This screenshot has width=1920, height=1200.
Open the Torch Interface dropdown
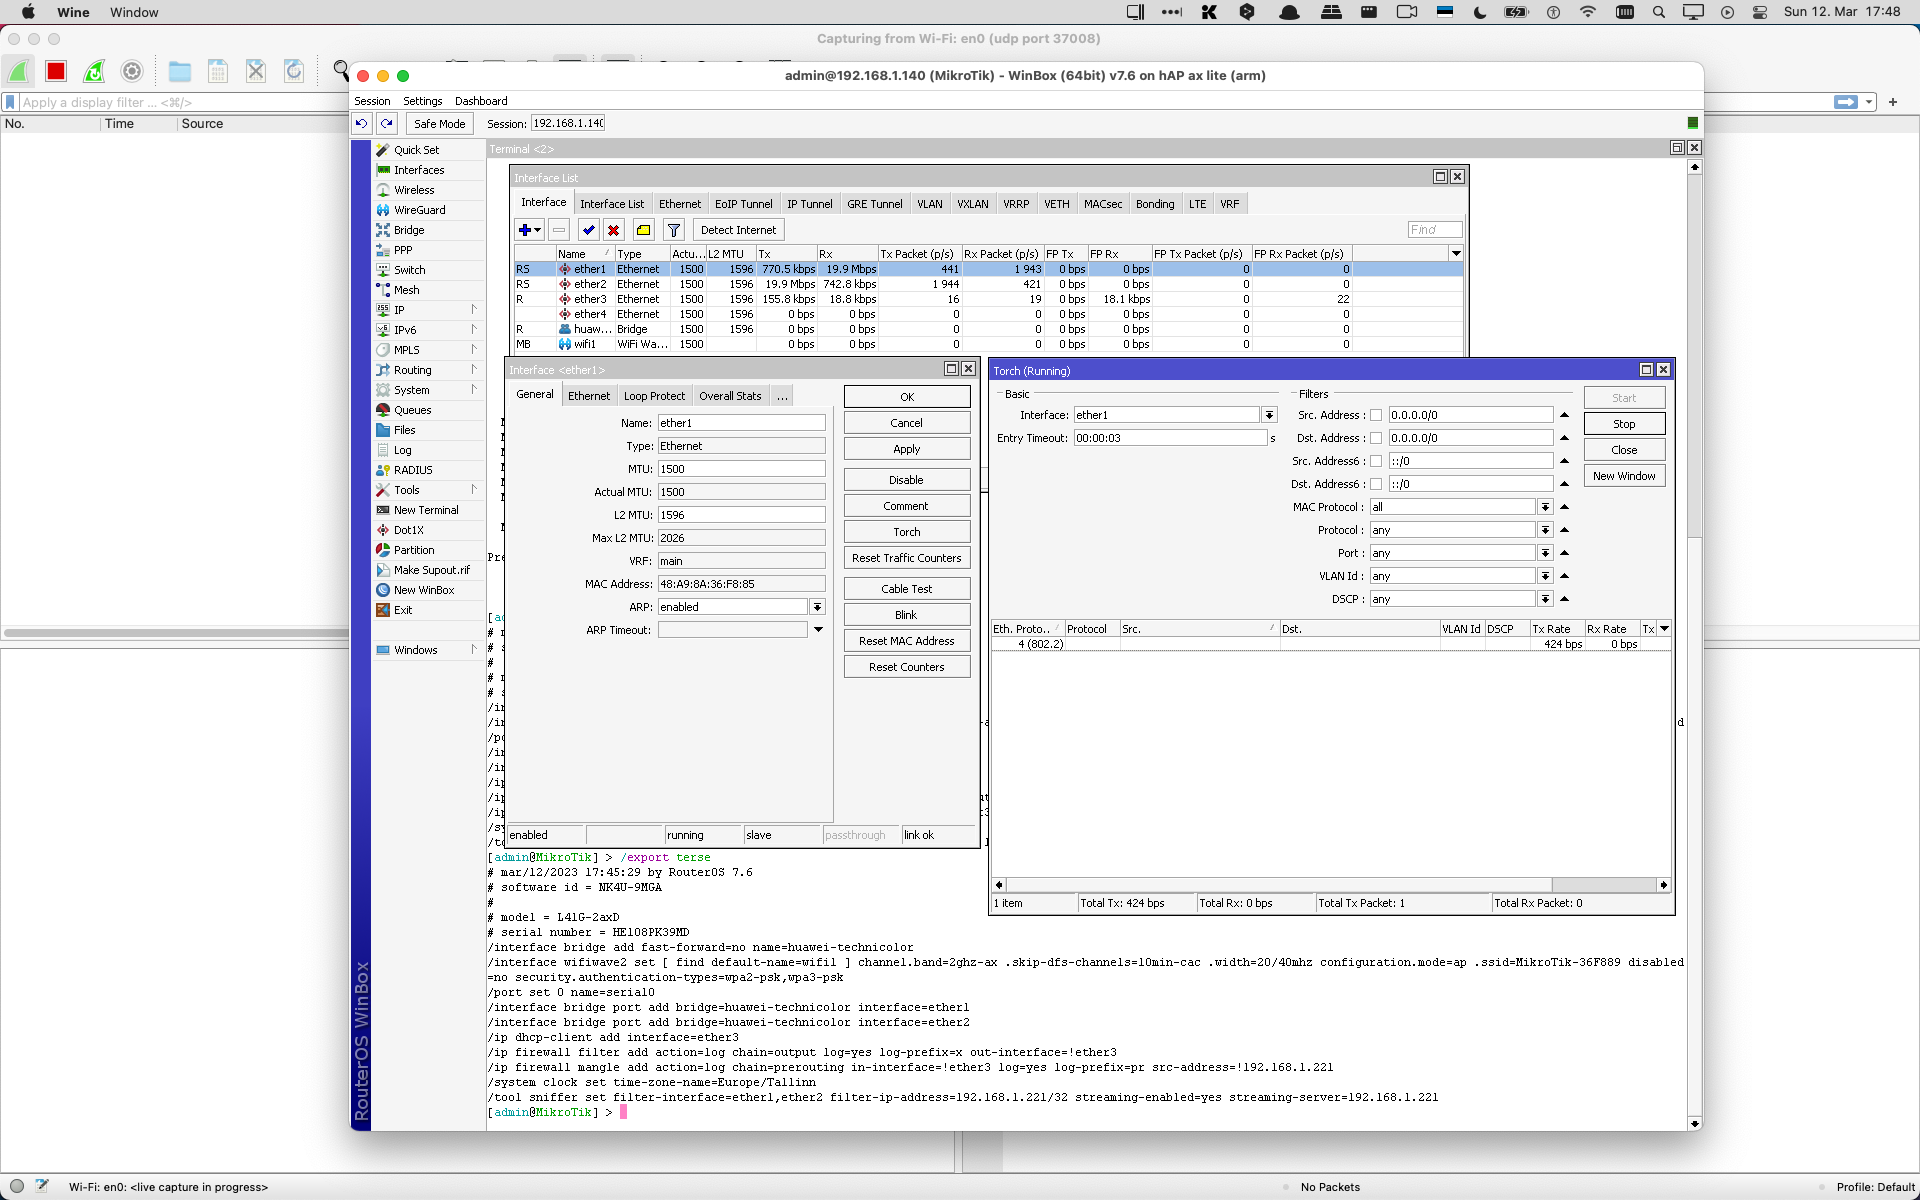click(x=1269, y=415)
